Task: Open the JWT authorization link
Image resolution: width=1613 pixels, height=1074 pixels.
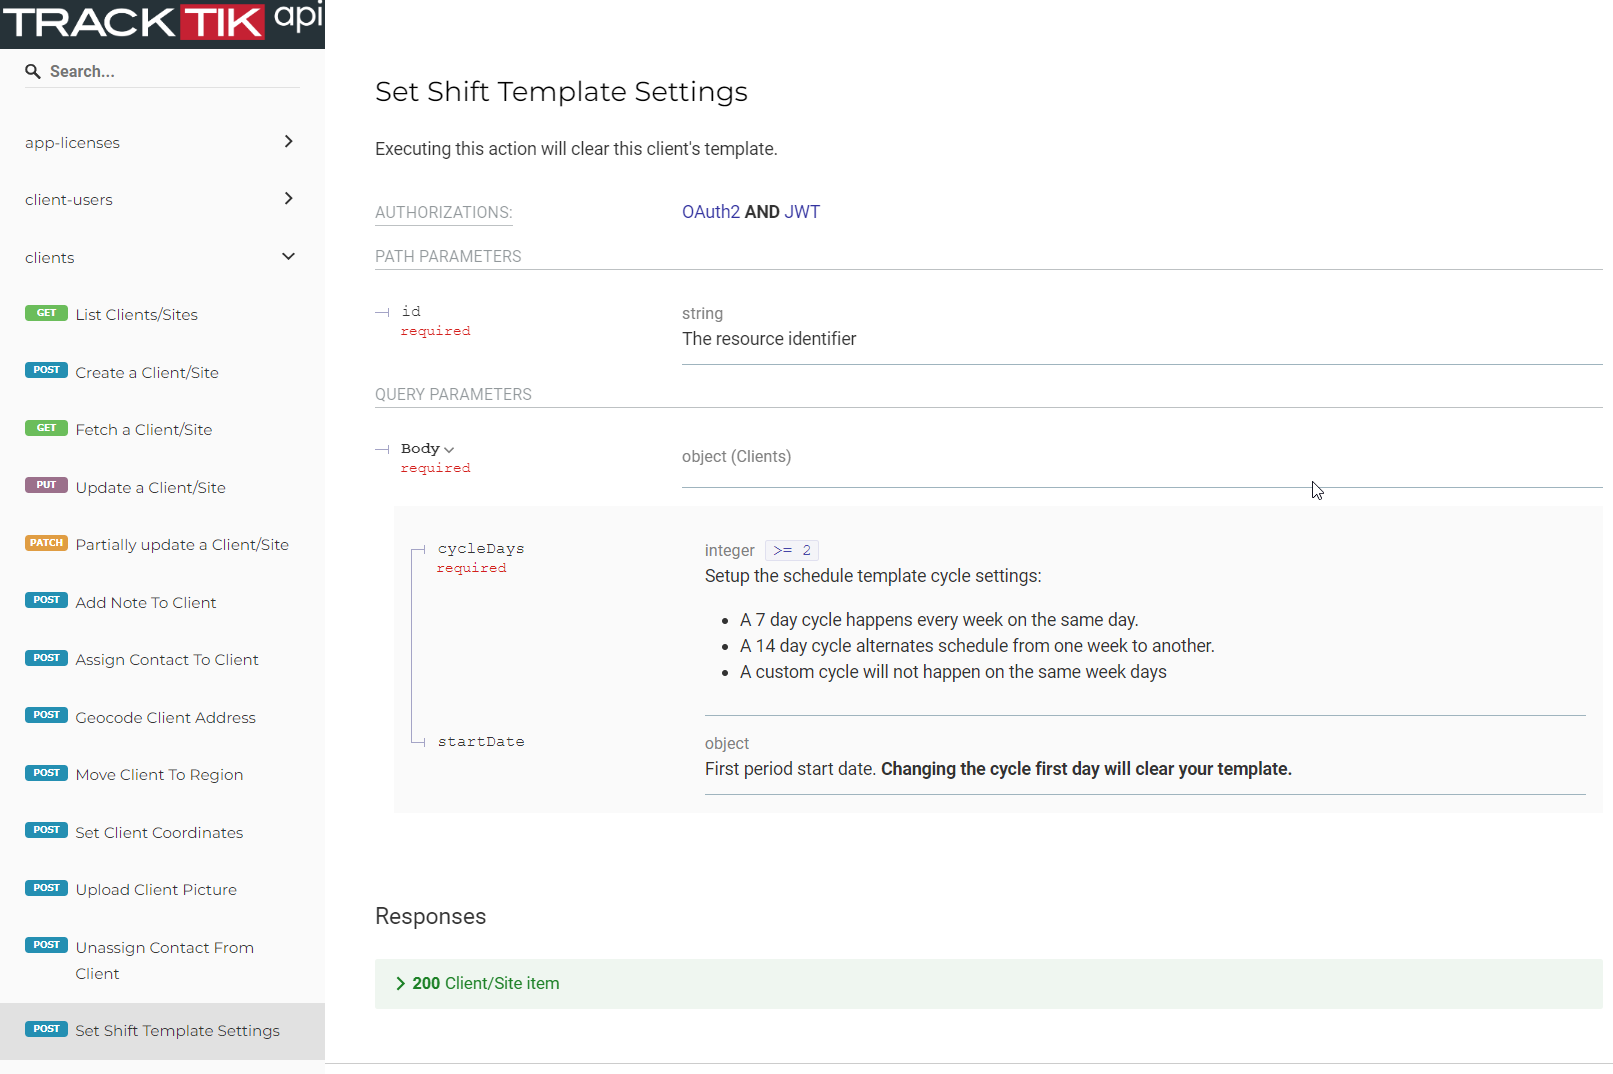Action: [x=802, y=211]
